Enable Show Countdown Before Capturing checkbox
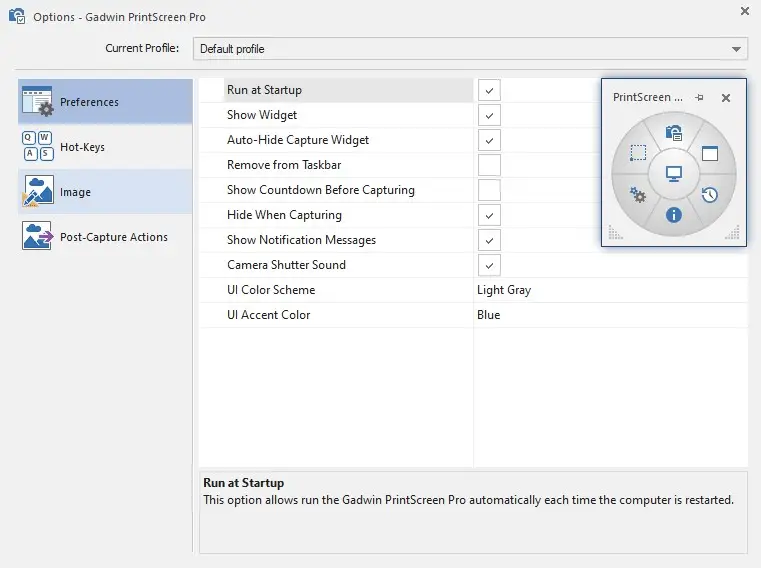Screen dimensions: 761x568 coord(489,190)
